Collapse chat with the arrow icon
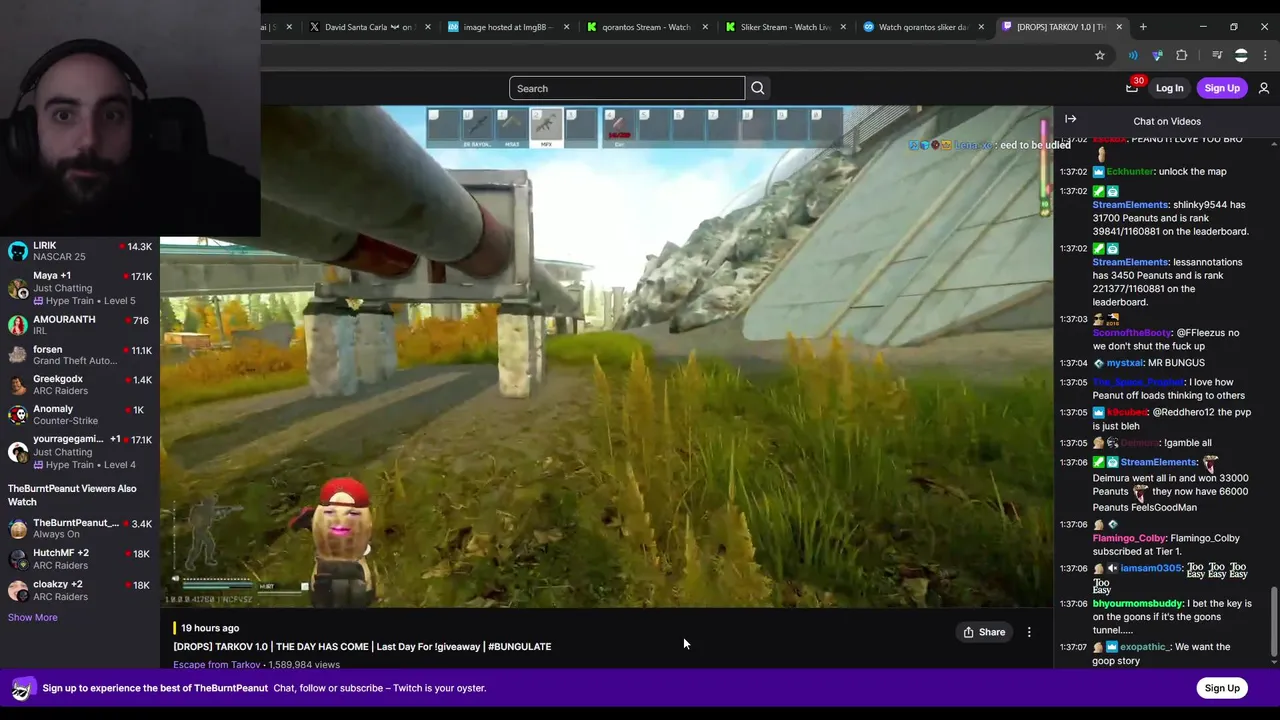Image resolution: width=1280 pixels, height=720 pixels. click(x=1070, y=119)
